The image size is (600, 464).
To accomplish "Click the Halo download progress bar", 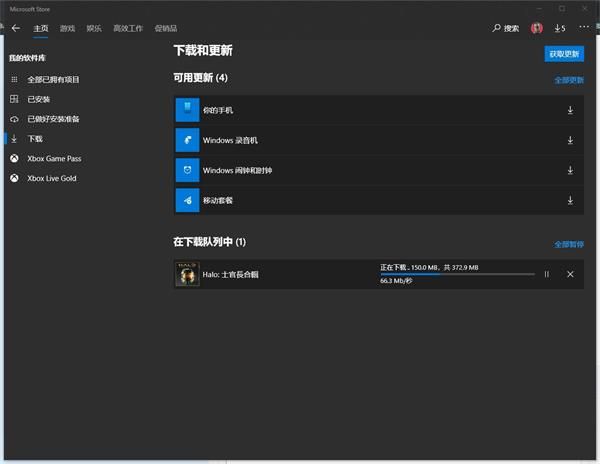I will point(457,274).
